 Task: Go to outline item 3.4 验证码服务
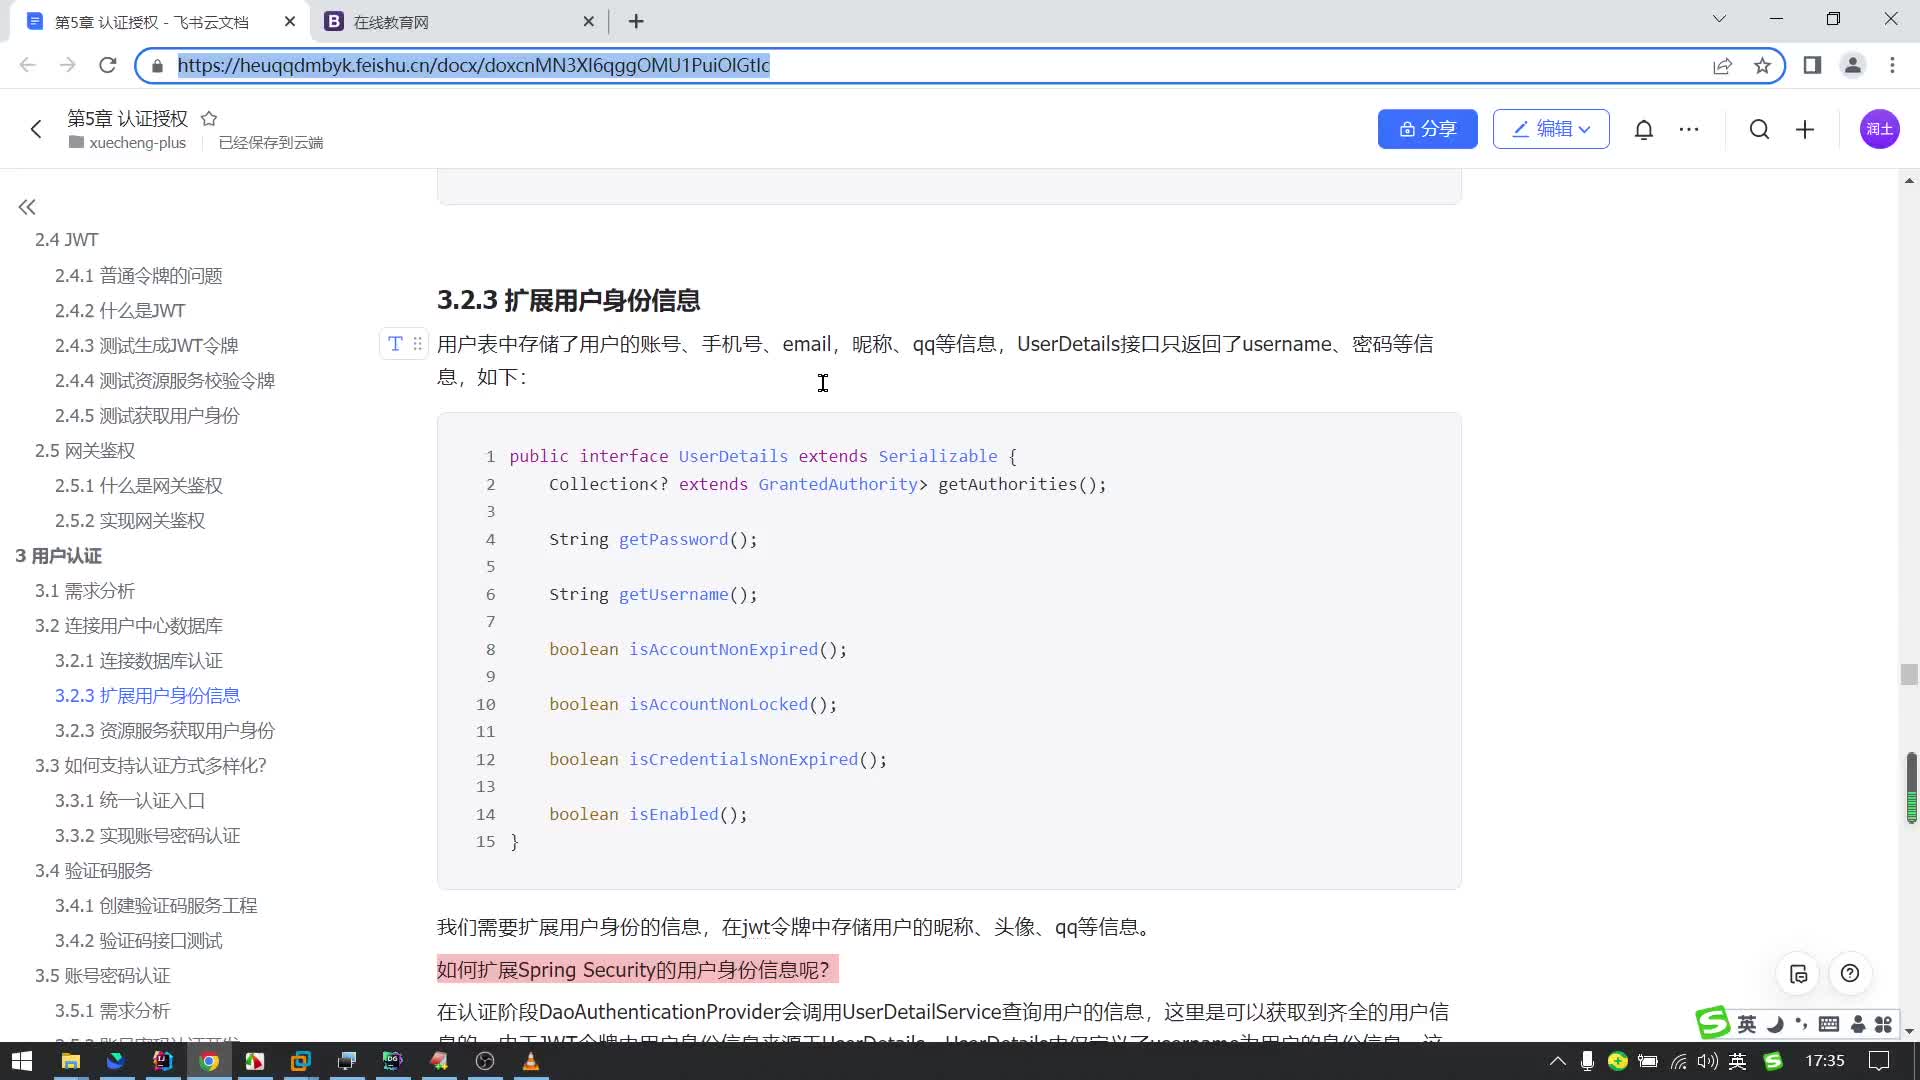point(94,870)
